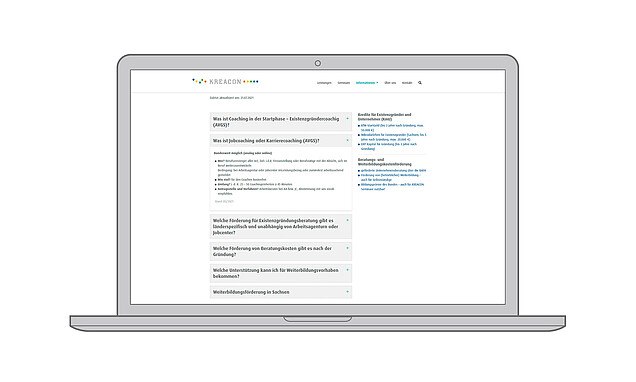Open the Informationen dropdown menu

coord(367,83)
